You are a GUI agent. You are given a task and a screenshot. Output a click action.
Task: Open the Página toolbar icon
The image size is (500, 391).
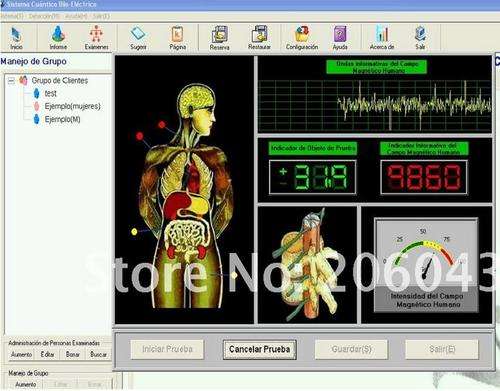[177, 38]
